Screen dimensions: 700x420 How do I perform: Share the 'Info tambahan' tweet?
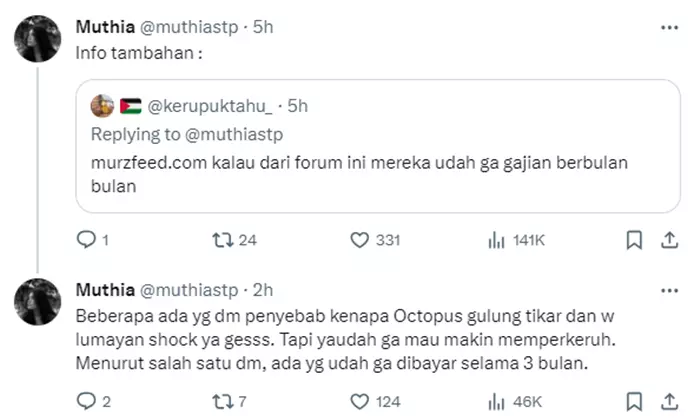pyautogui.click(x=669, y=240)
